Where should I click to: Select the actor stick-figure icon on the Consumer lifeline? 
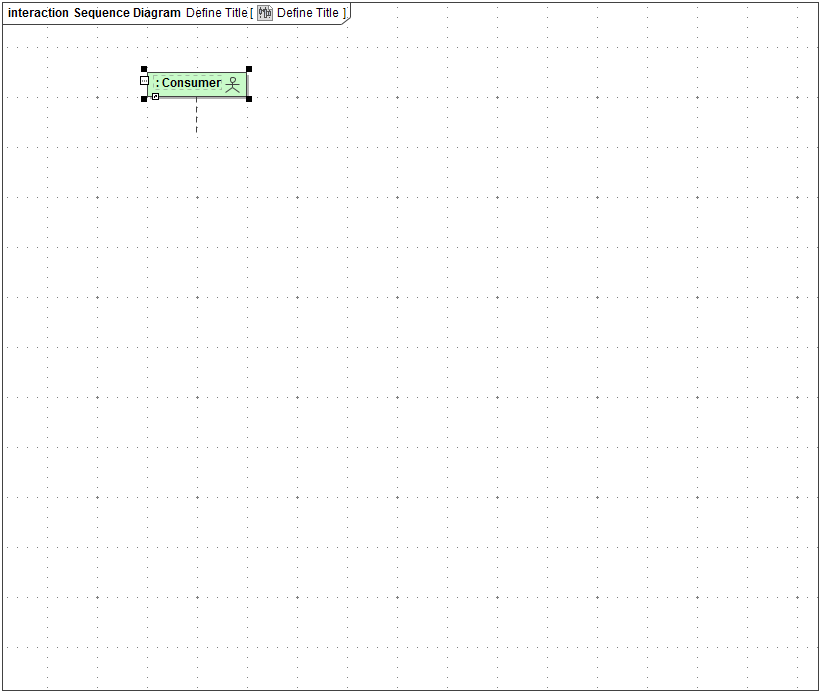point(233,85)
